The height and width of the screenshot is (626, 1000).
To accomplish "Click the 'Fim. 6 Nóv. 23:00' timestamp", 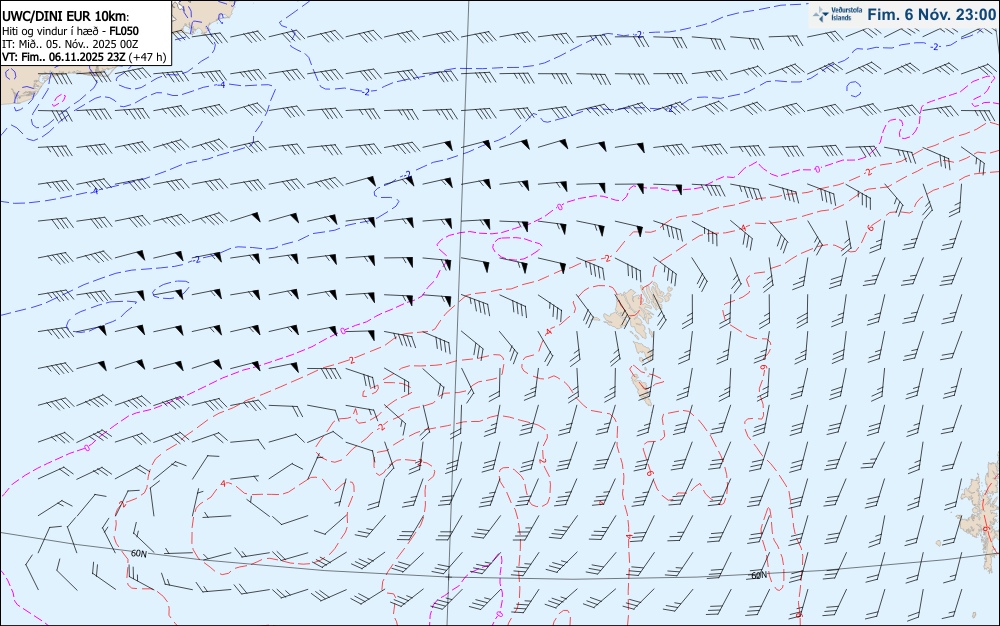I will 931,14.
